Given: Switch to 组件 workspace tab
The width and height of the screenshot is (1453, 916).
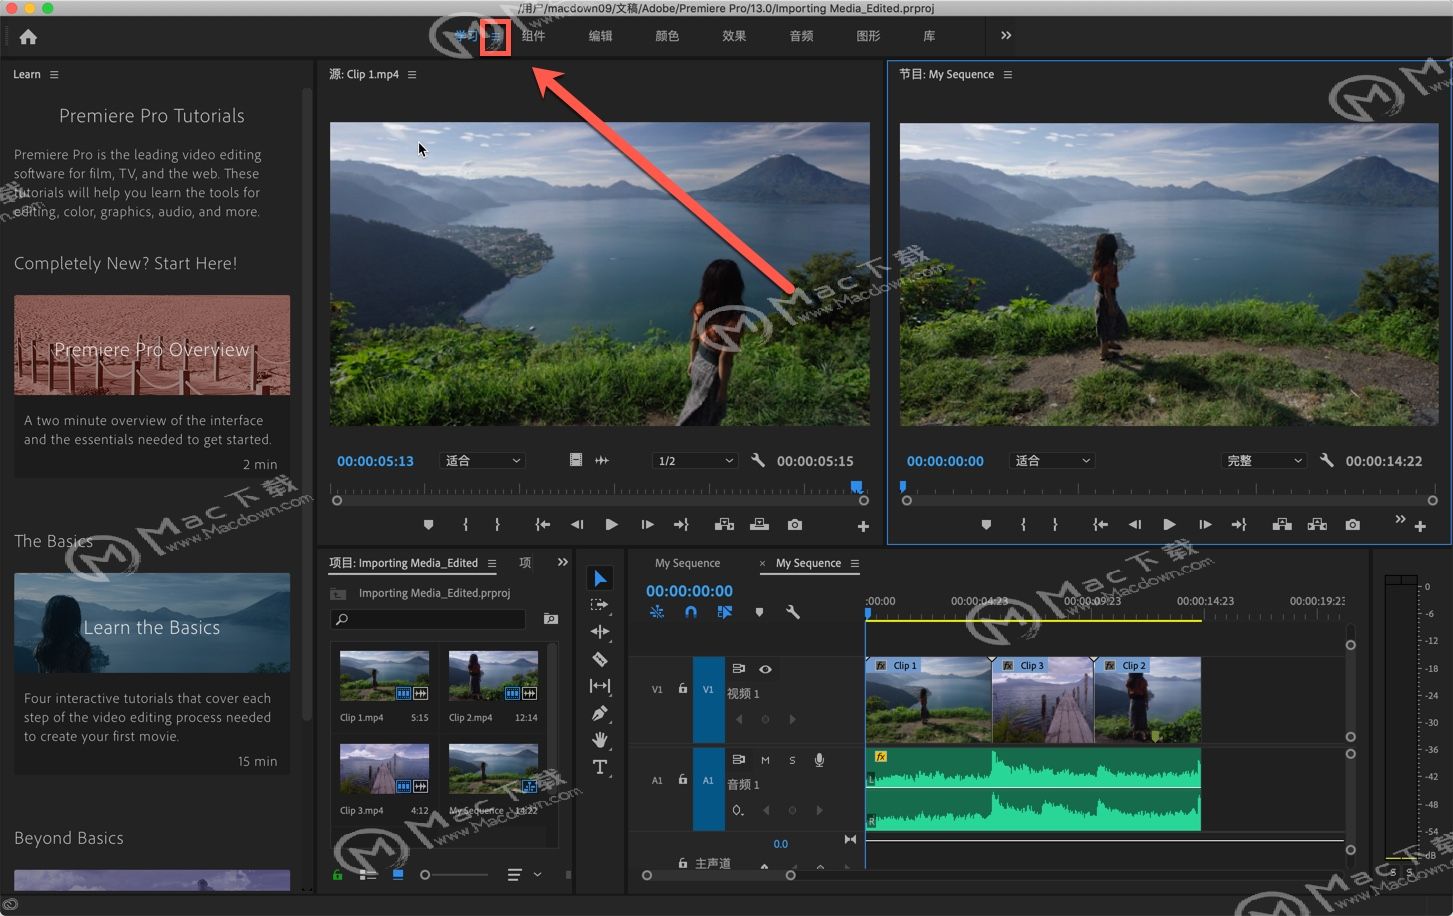Looking at the screenshot, I should [x=533, y=36].
